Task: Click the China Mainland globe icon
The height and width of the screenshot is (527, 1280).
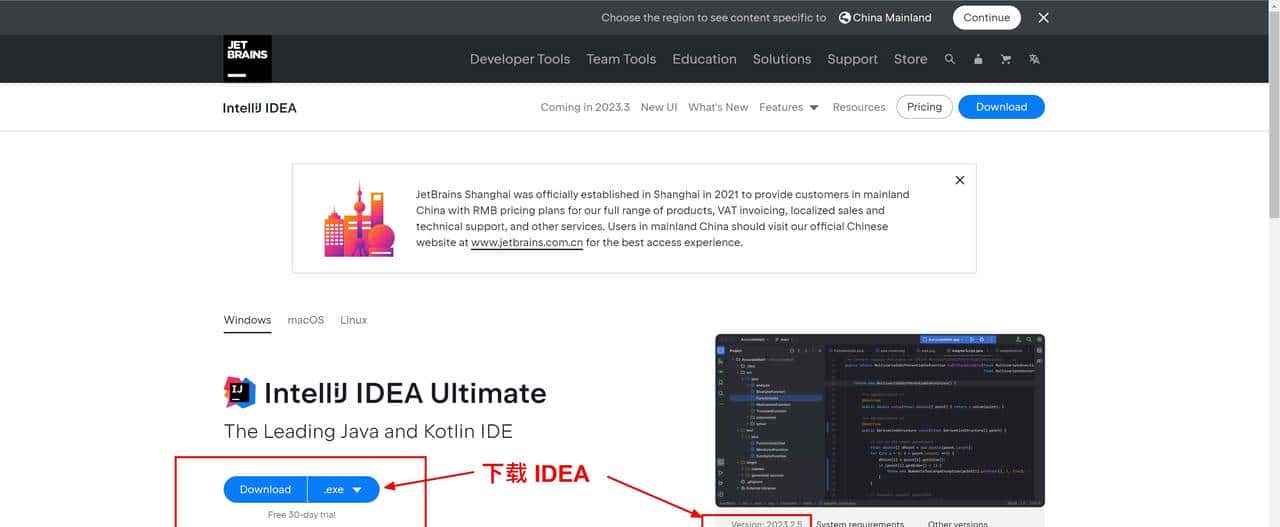Action: 845,18
